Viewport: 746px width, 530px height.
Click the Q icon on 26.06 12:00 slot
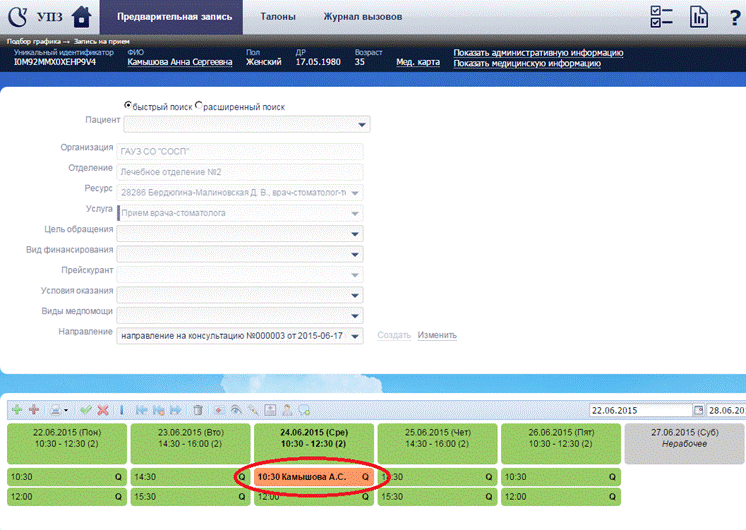[x=612, y=497]
